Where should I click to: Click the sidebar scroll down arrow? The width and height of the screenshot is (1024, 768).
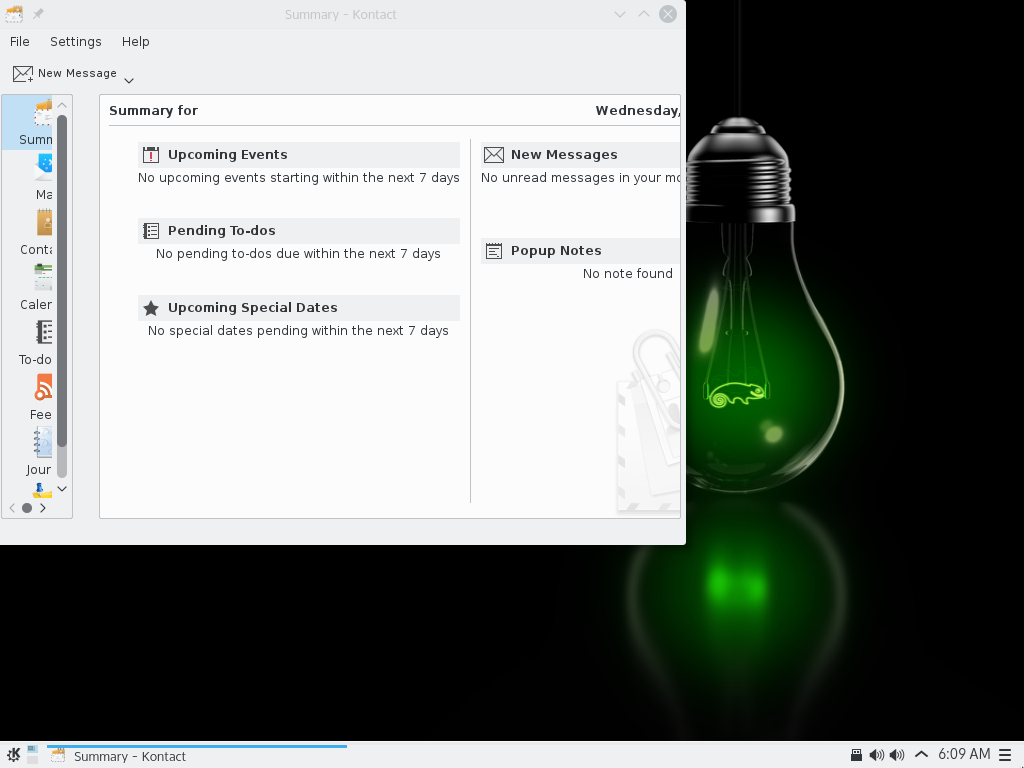(62, 488)
